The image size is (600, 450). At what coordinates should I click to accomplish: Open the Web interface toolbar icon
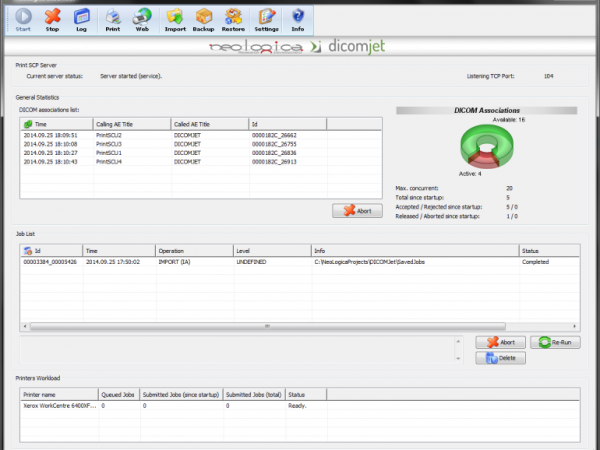[143, 19]
